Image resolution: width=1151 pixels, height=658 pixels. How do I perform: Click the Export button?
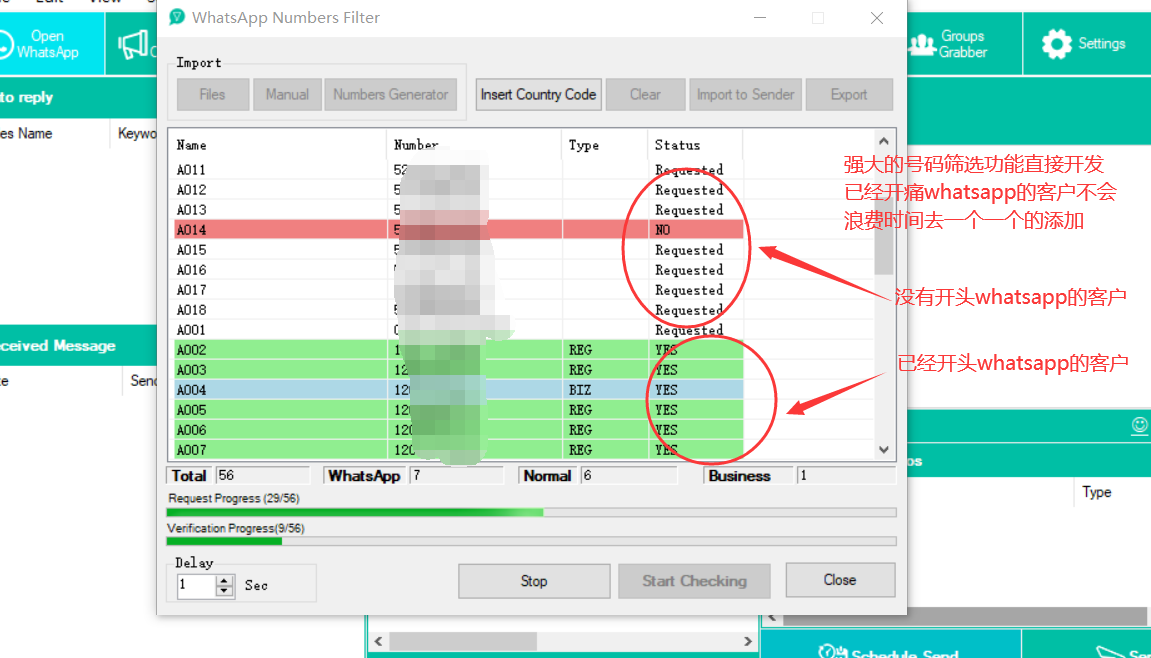[x=849, y=95]
